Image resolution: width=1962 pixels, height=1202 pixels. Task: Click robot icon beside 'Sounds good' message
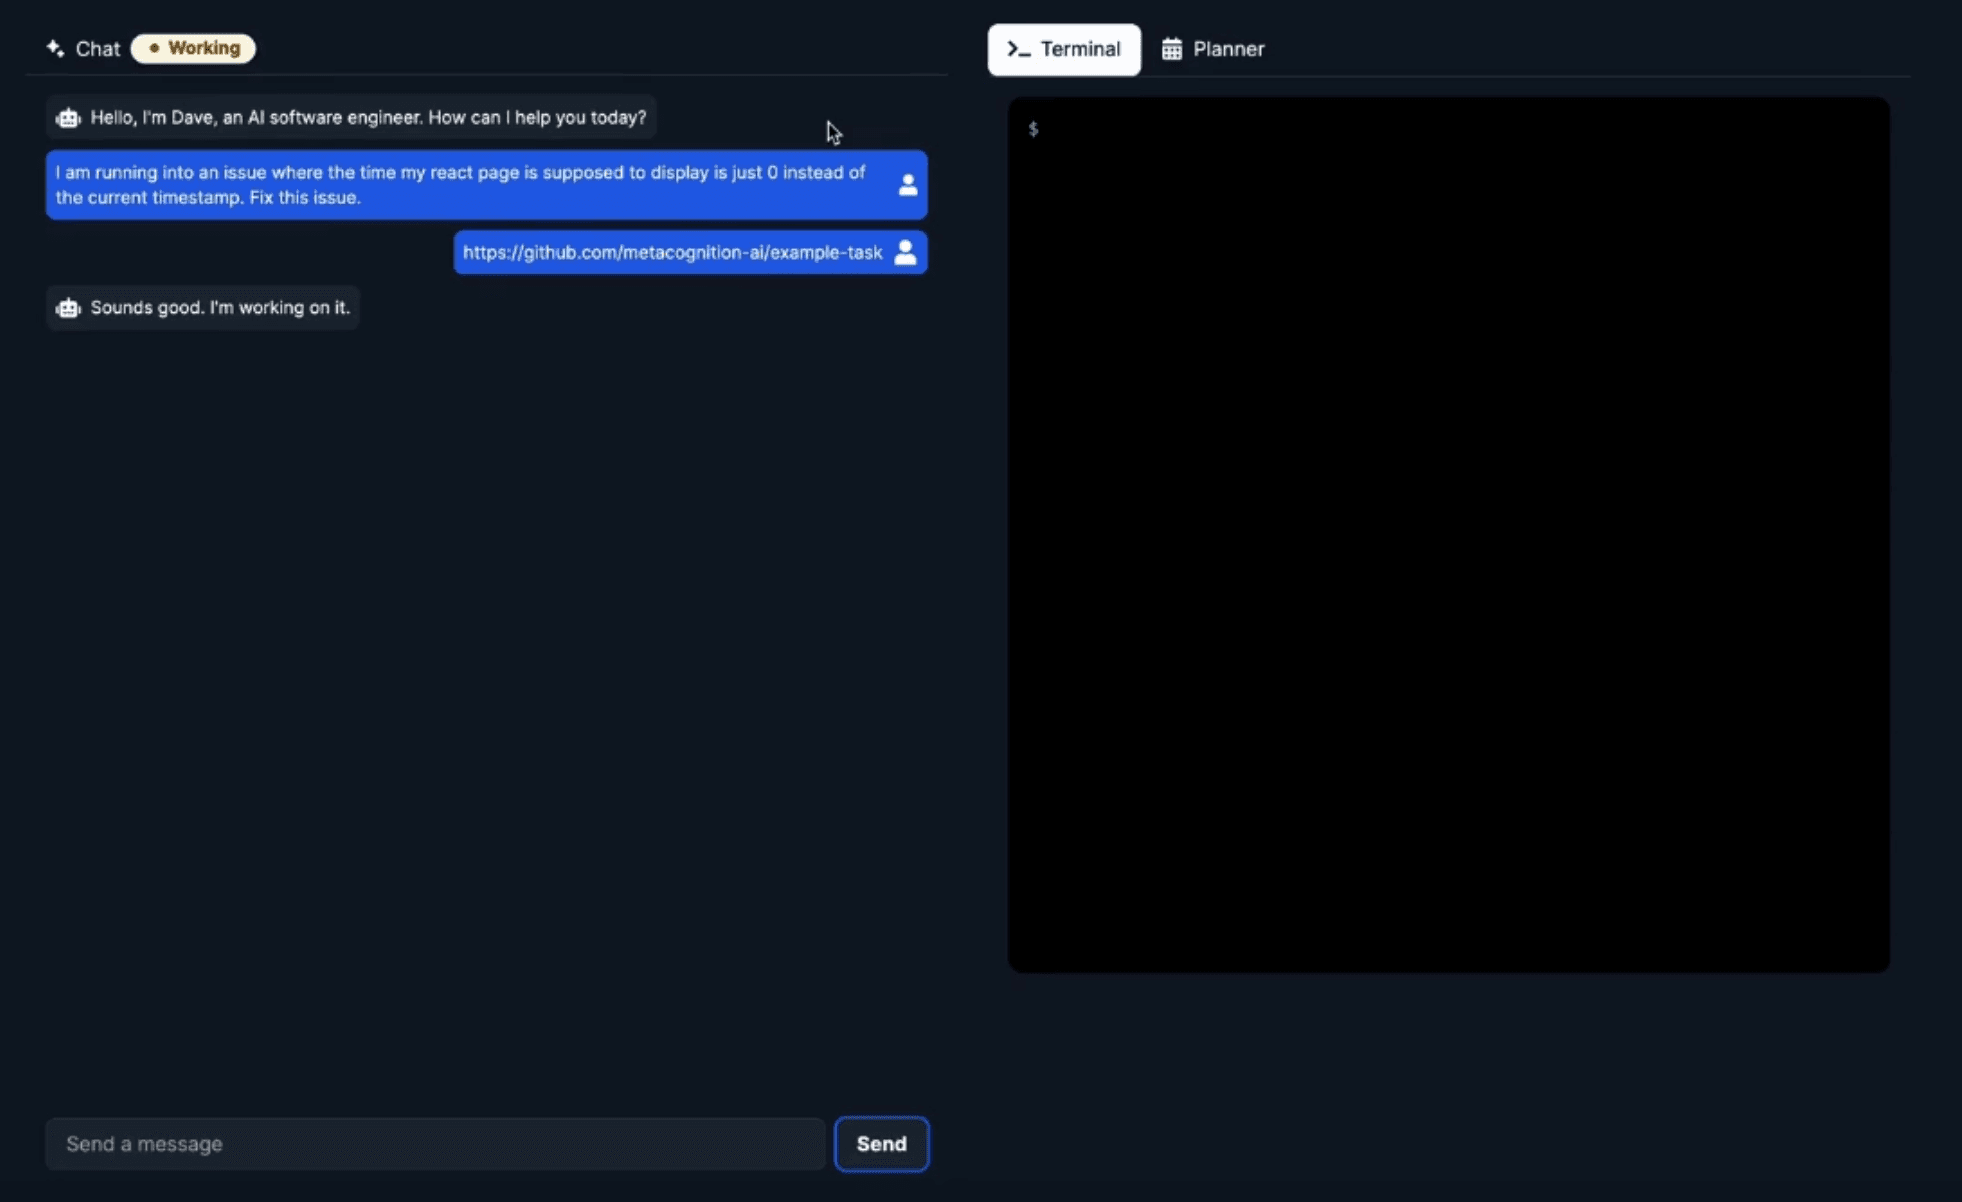[68, 308]
